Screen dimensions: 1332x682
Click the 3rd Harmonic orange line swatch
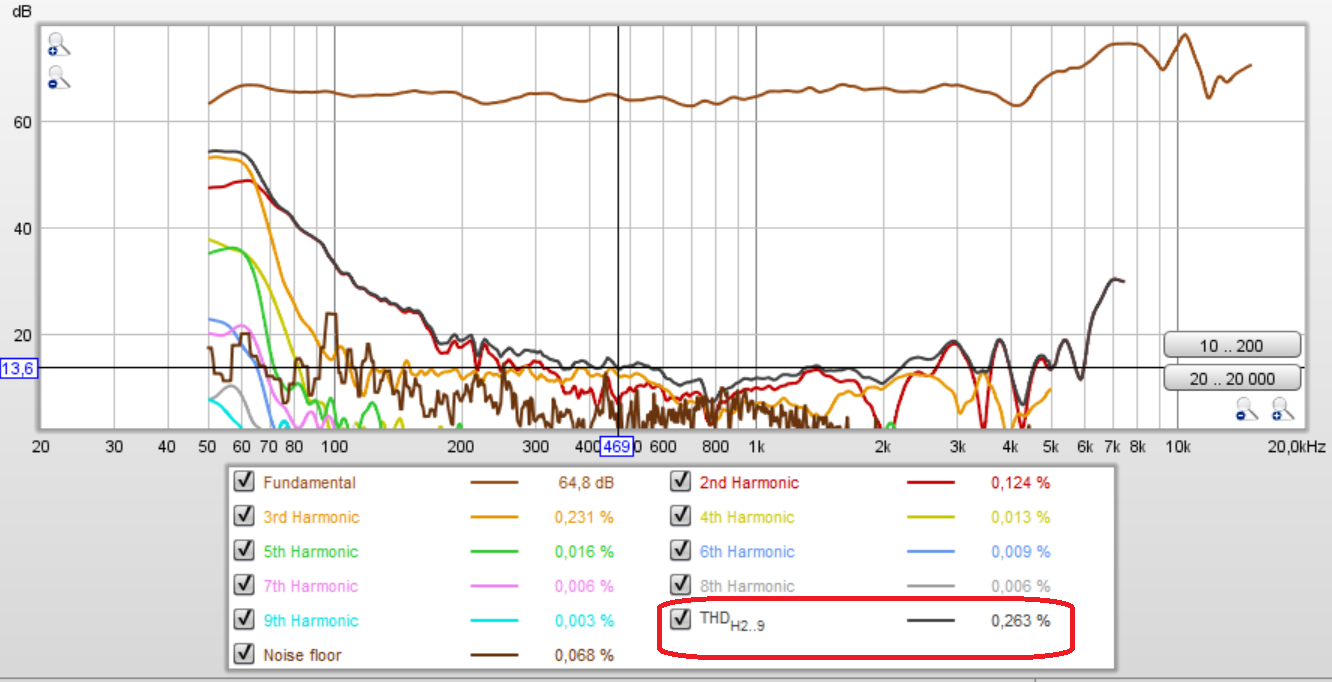click(494, 517)
